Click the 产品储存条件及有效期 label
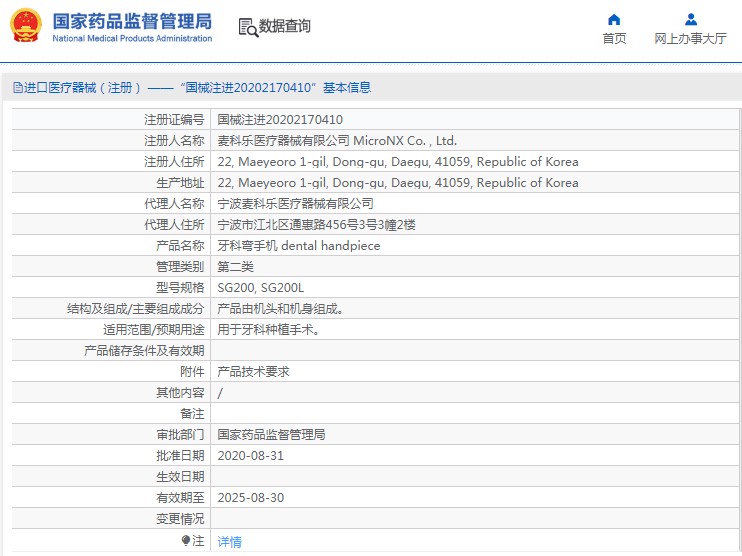 [144, 351]
